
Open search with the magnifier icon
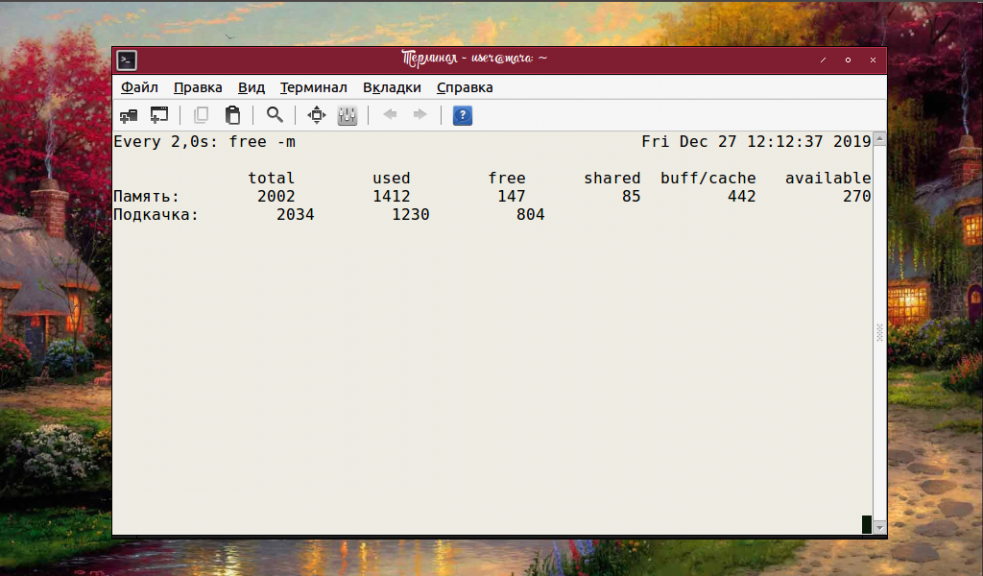point(275,115)
